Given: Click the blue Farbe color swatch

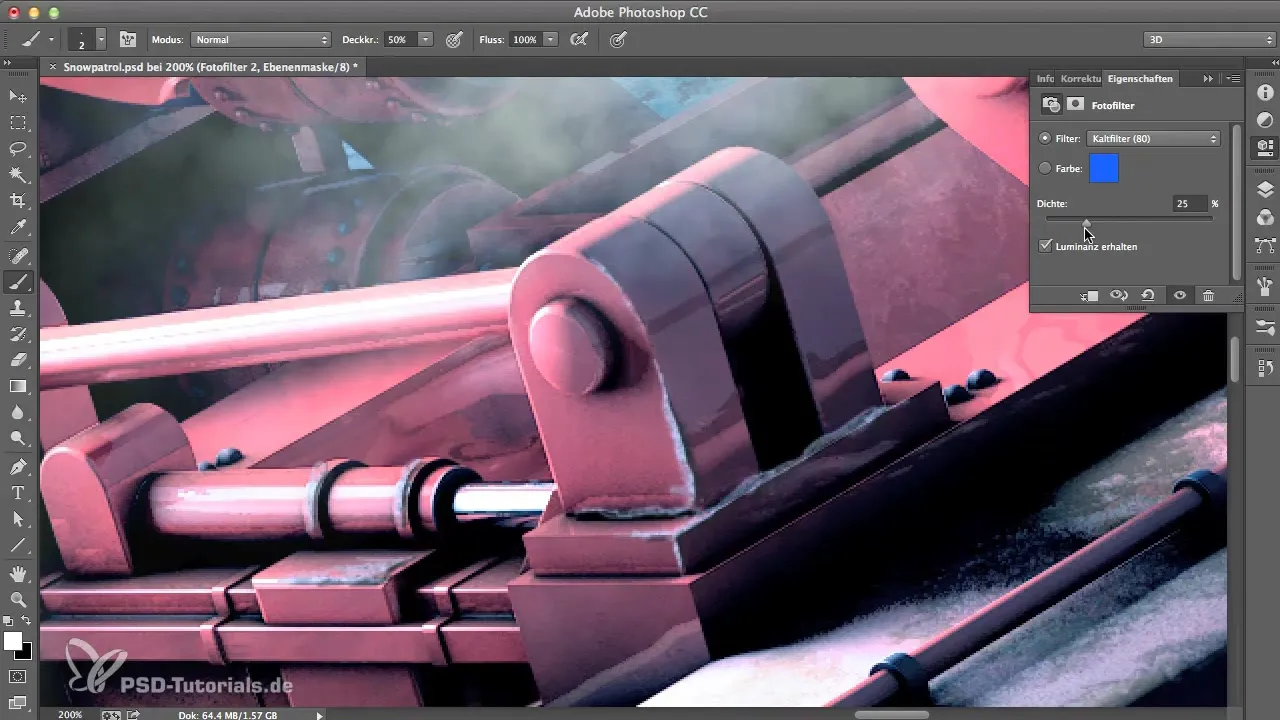Looking at the screenshot, I should click(1104, 169).
